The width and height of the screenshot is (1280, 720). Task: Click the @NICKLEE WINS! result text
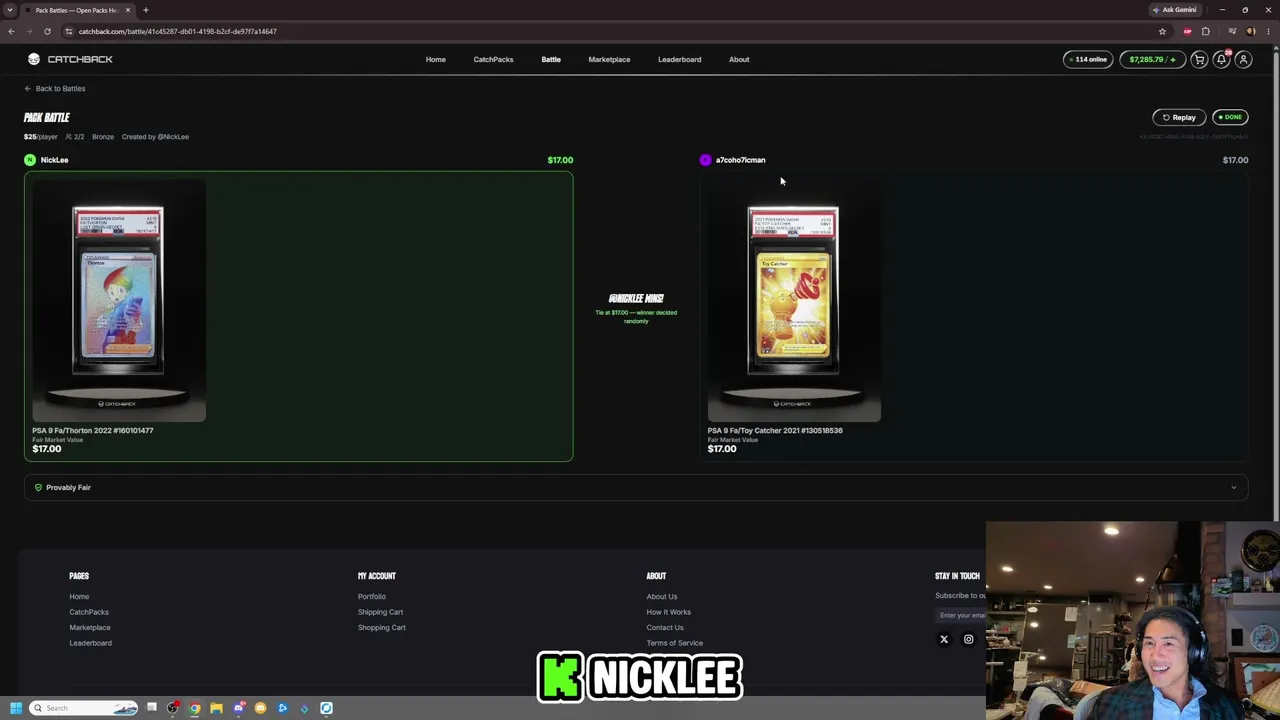636,298
